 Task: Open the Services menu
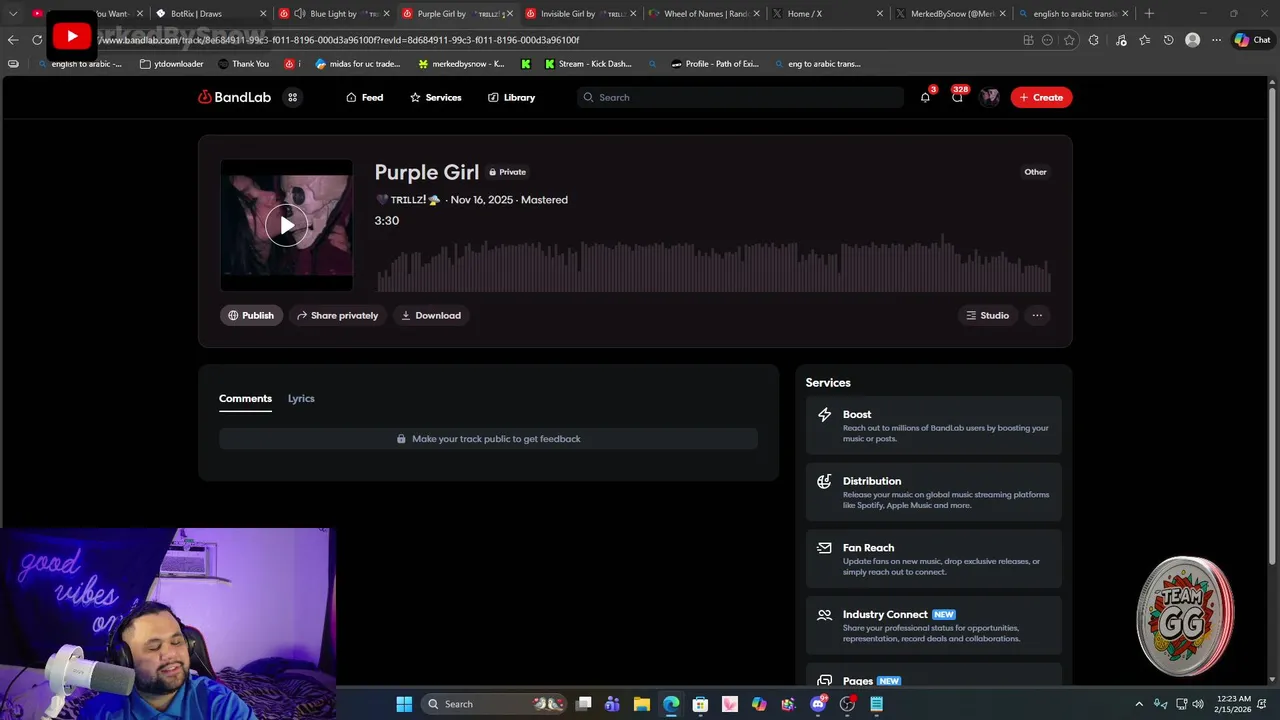click(x=435, y=97)
